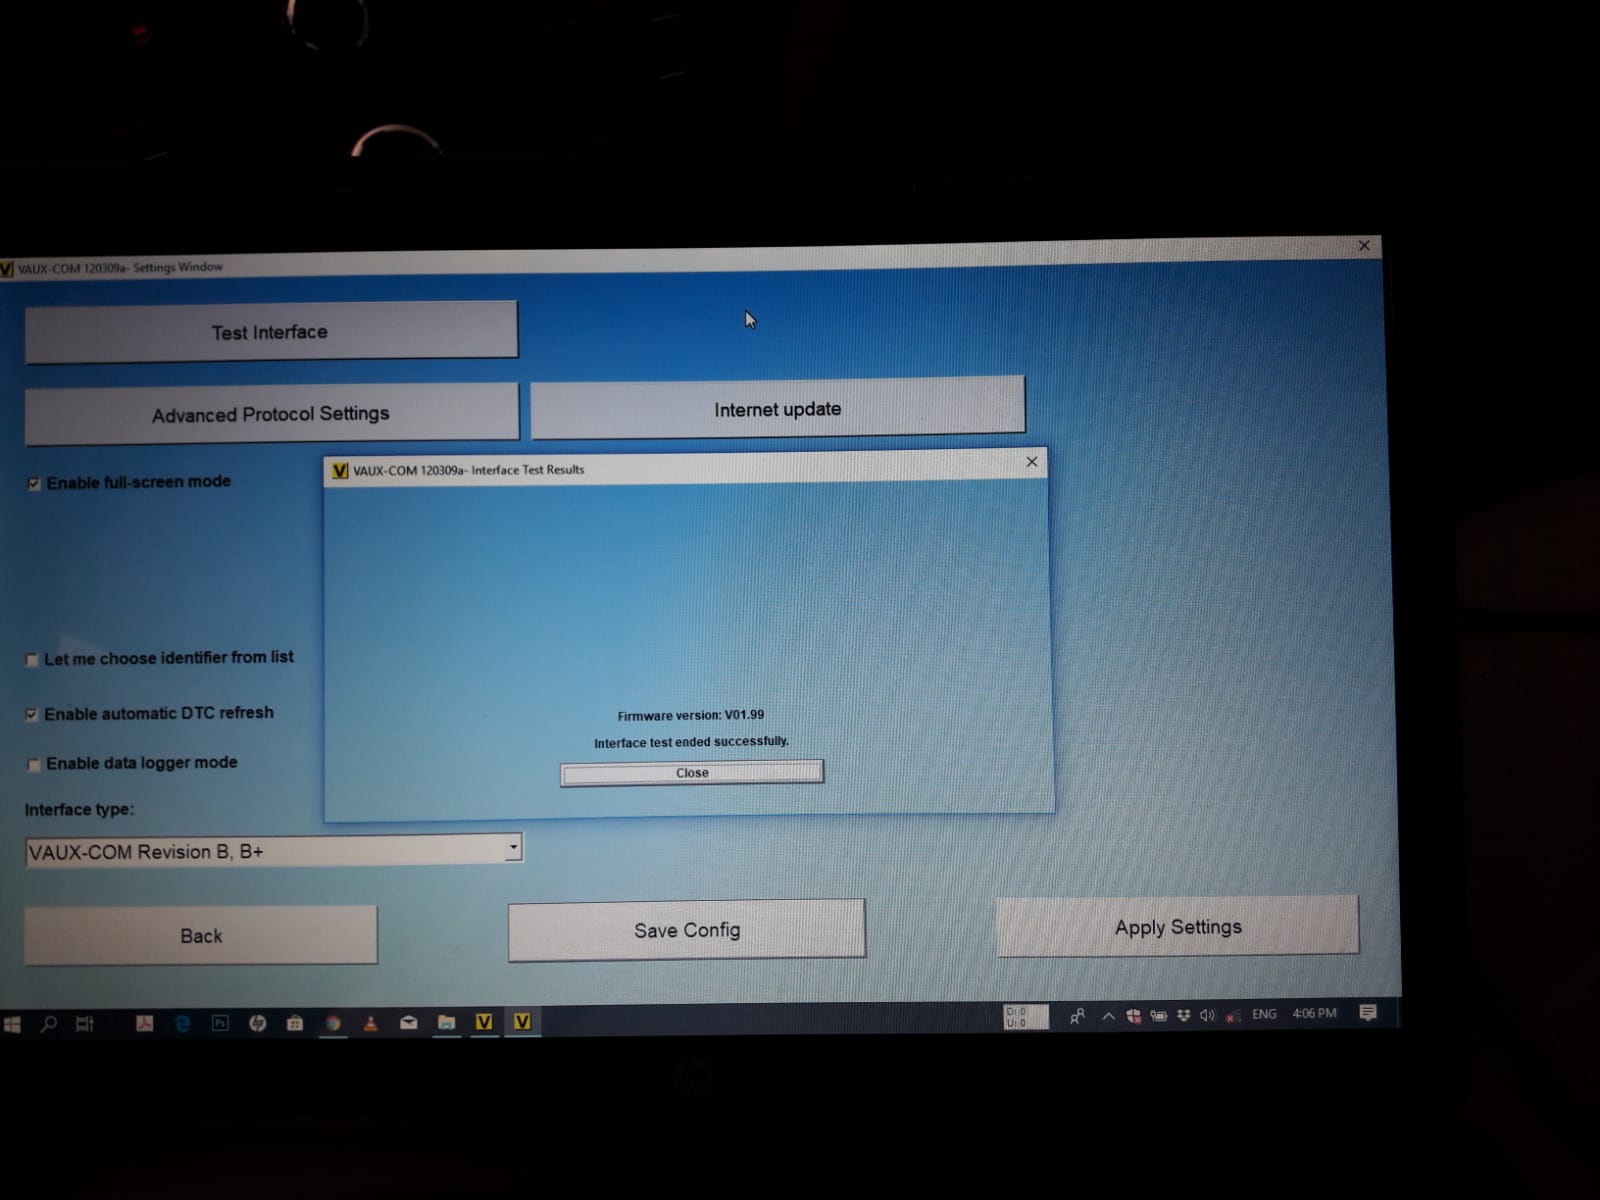Open File Explorer on taskbar
This screenshot has width=1600, height=1200.
(446, 1022)
